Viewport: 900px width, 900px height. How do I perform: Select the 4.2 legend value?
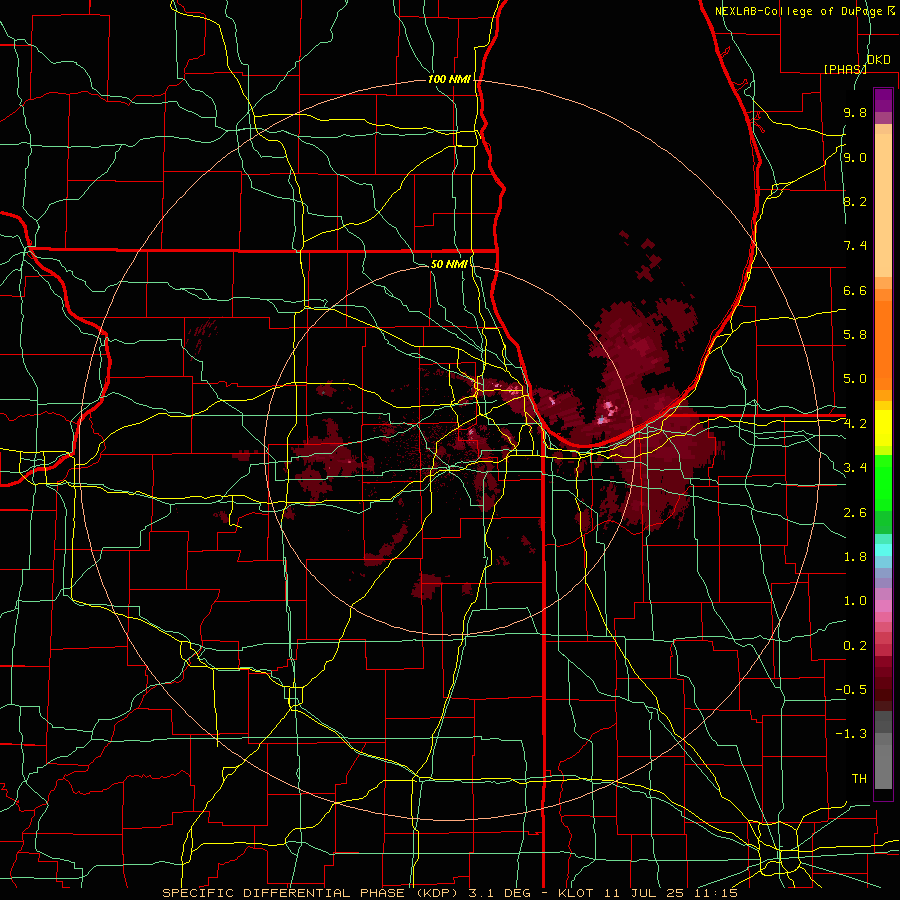tap(855, 424)
